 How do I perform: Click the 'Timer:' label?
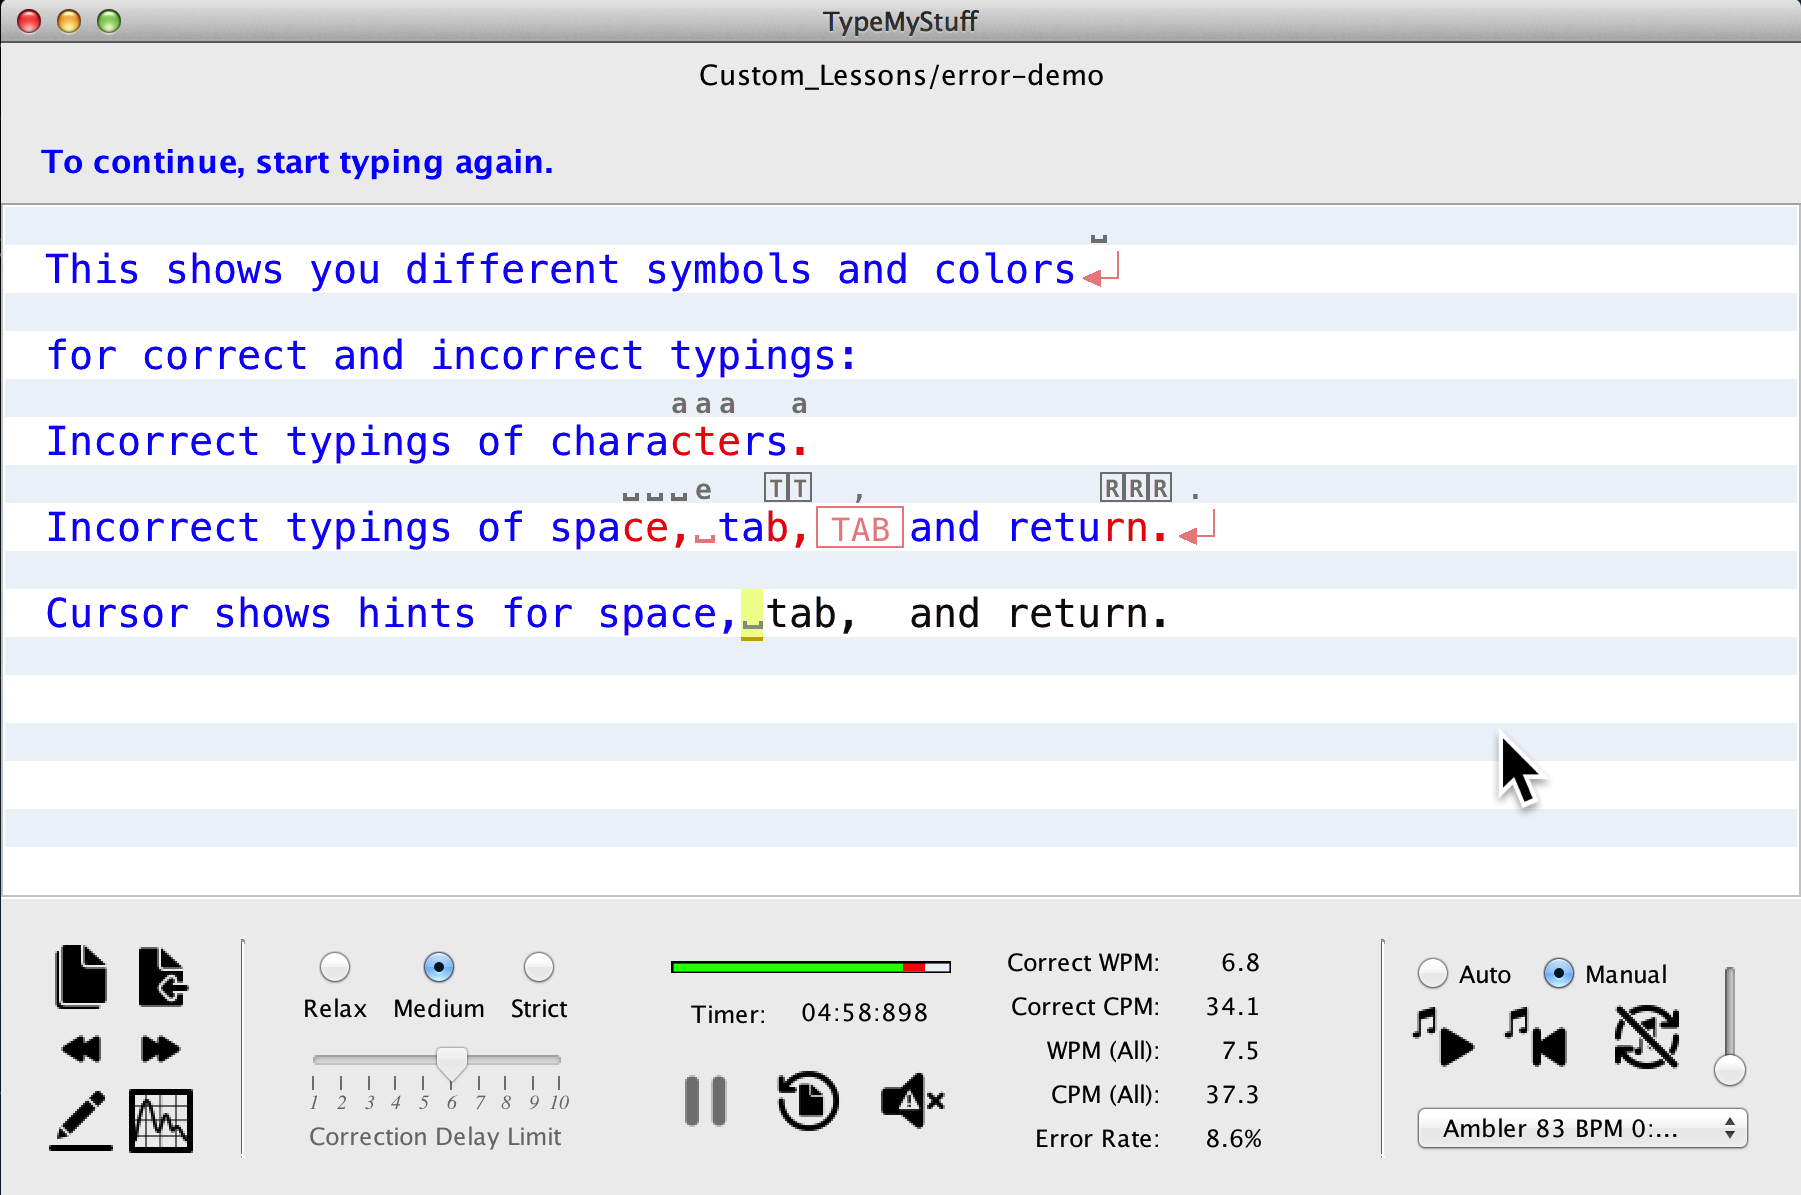pos(728,1014)
